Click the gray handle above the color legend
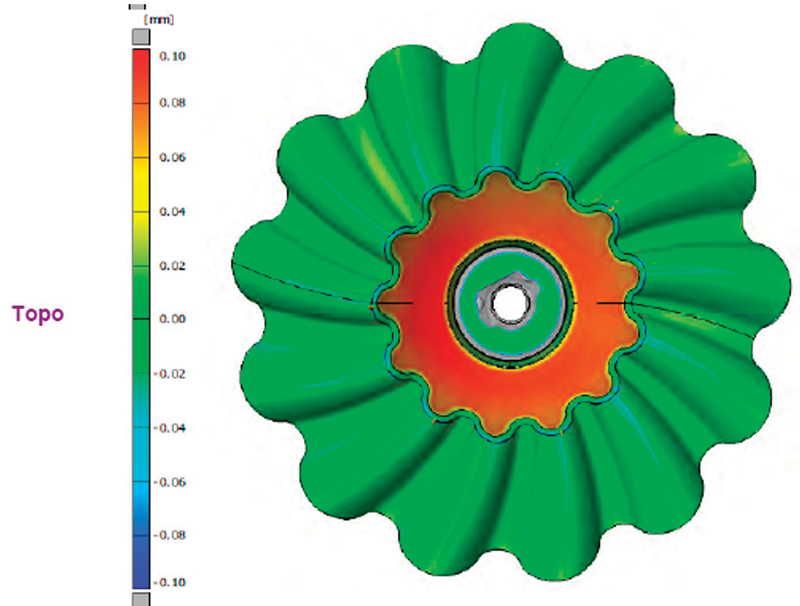Screen dimensions: 800x606 point(141,37)
